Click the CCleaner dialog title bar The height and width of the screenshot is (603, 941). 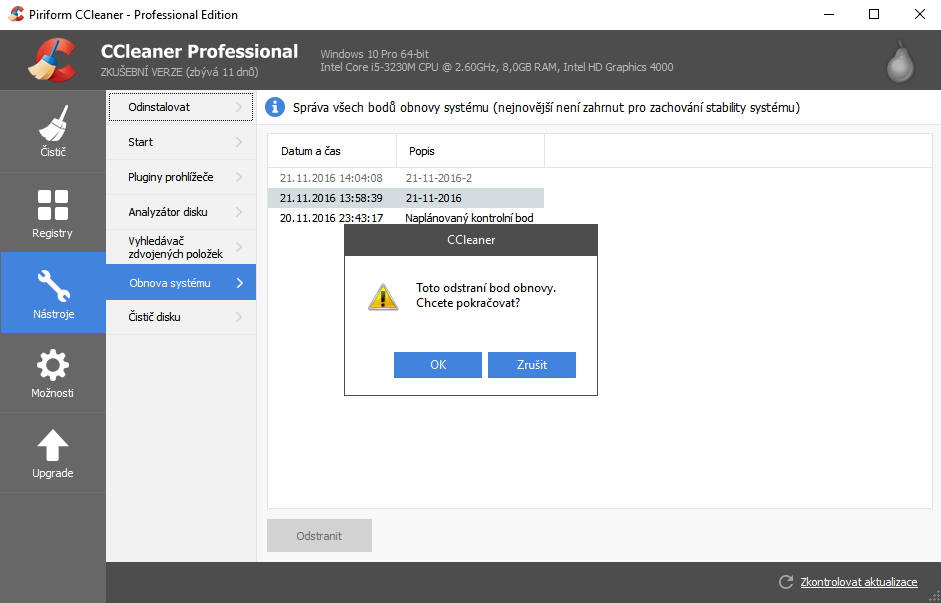coord(471,240)
